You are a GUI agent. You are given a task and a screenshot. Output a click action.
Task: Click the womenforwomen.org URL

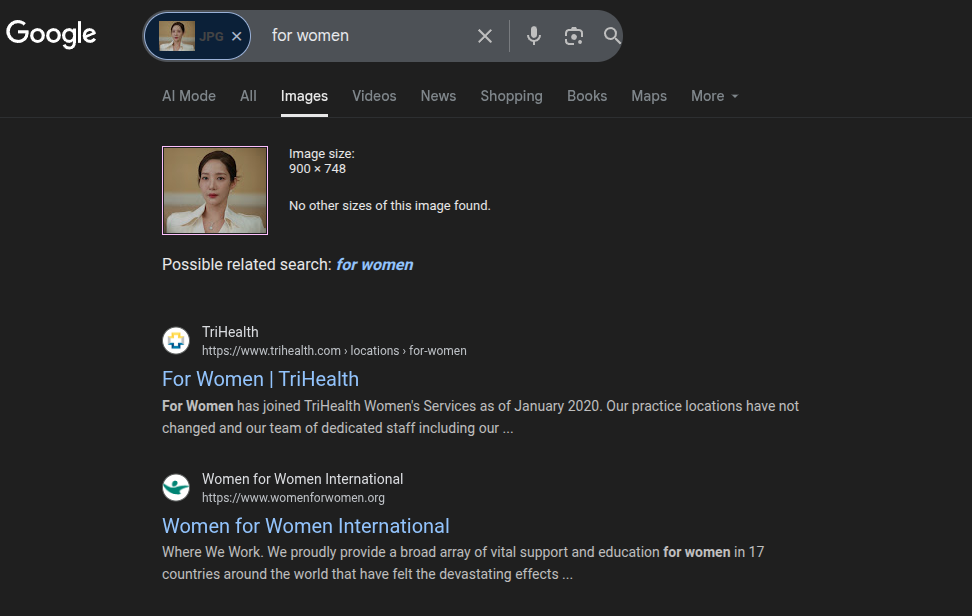click(293, 498)
